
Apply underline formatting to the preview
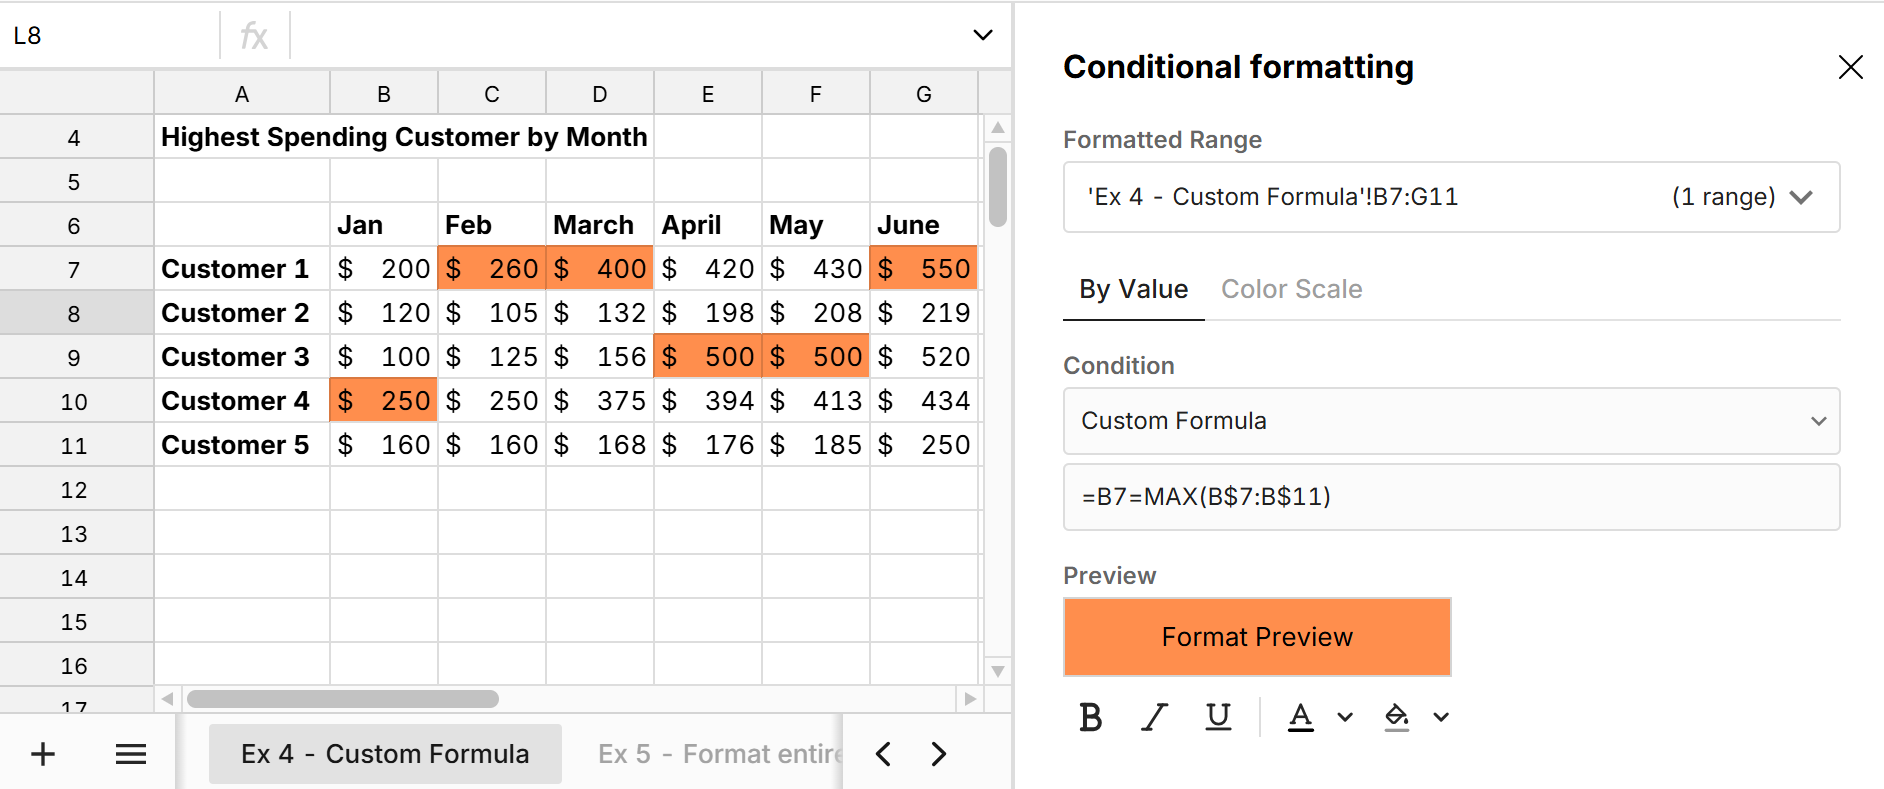pyautogui.click(x=1218, y=717)
